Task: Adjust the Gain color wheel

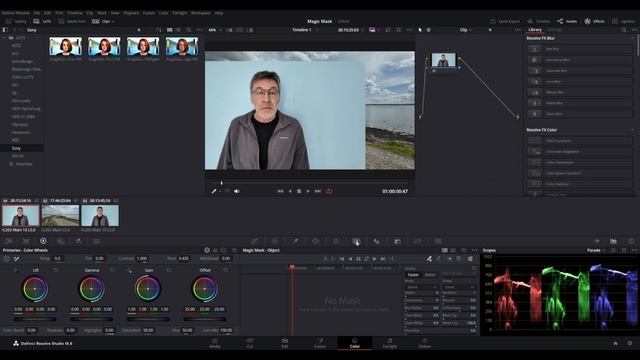Action: click(148, 289)
